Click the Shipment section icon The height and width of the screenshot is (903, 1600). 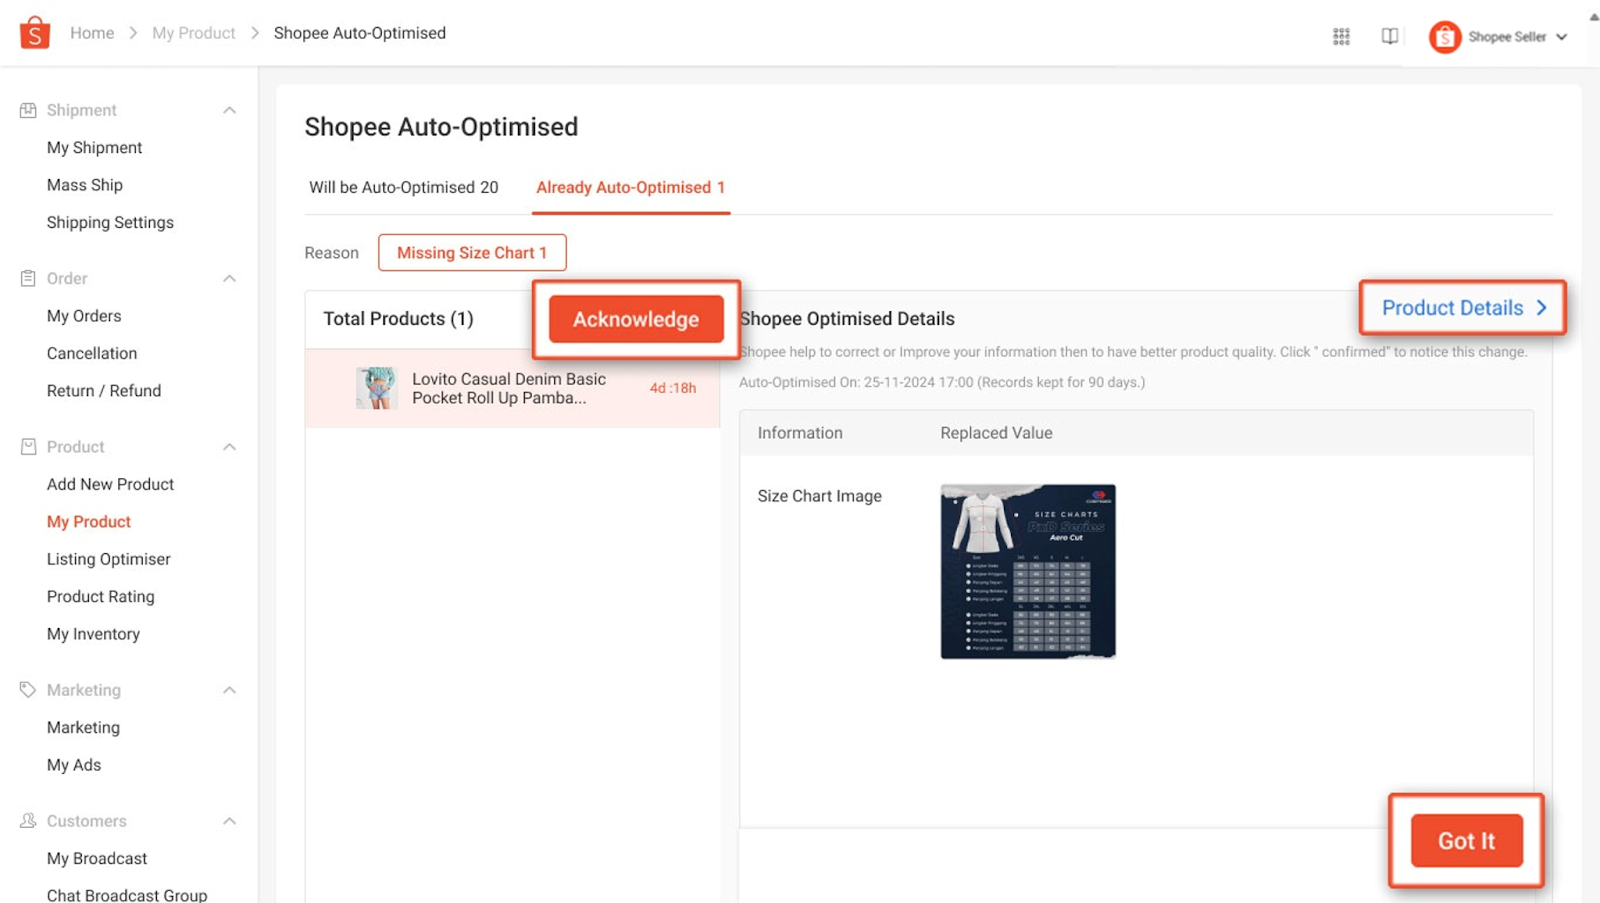(28, 110)
